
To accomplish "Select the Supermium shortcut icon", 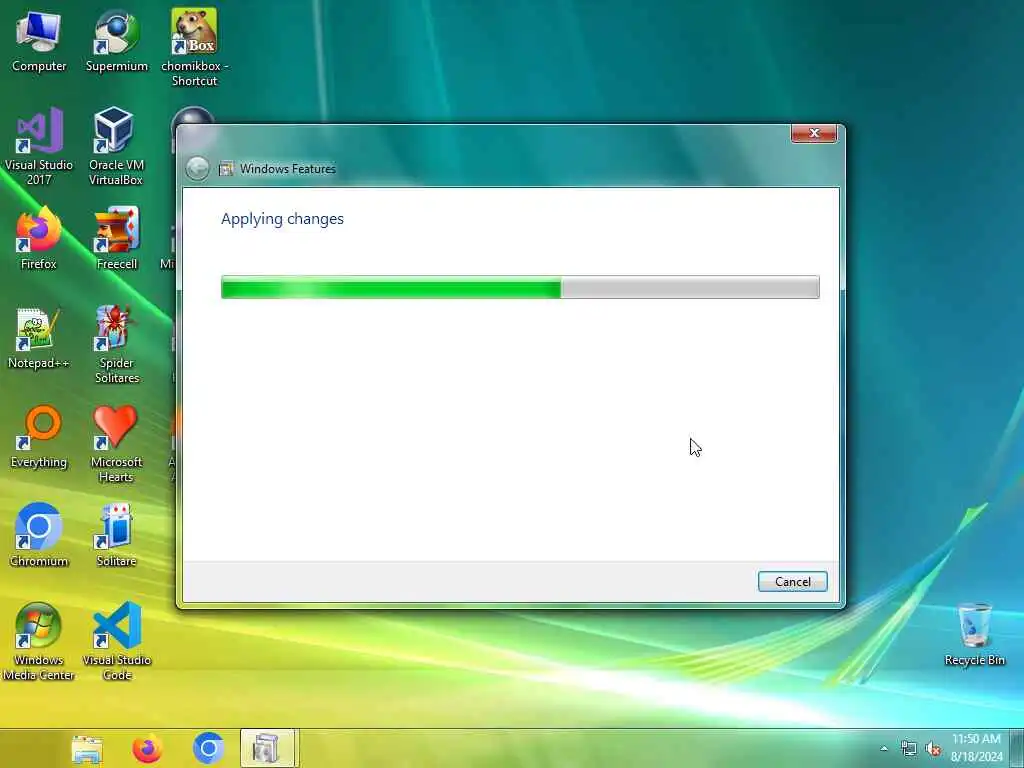I will click(116, 40).
